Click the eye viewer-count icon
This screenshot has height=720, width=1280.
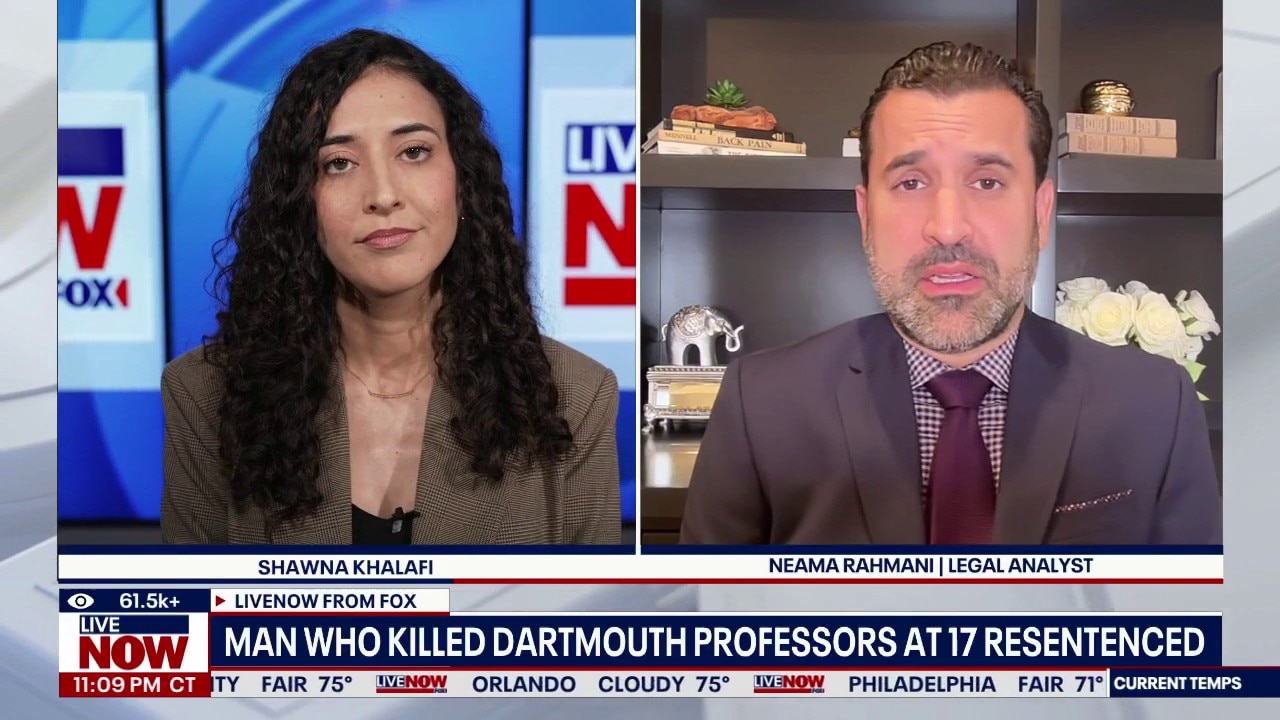click(x=81, y=601)
